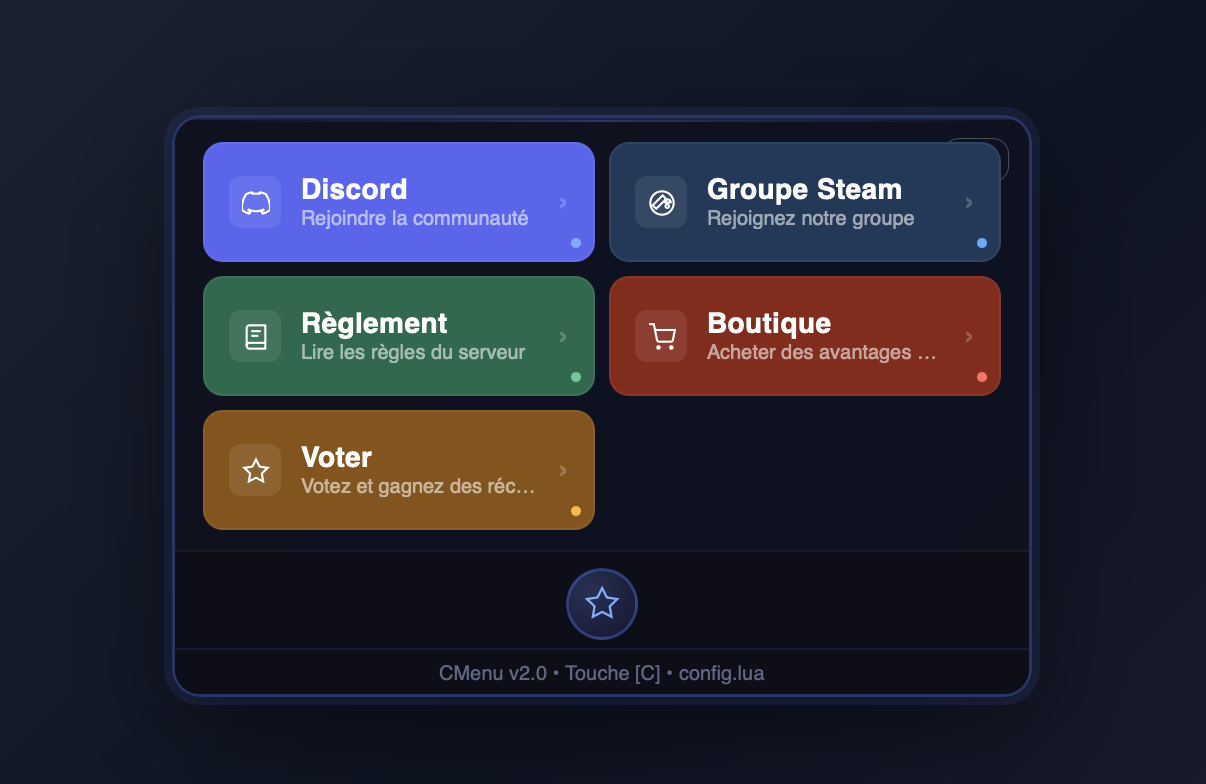Image resolution: width=1206 pixels, height=784 pixels.
Task: Click the 'Acheter des avantages …' subtitle
Action: [x=822, y=352]
